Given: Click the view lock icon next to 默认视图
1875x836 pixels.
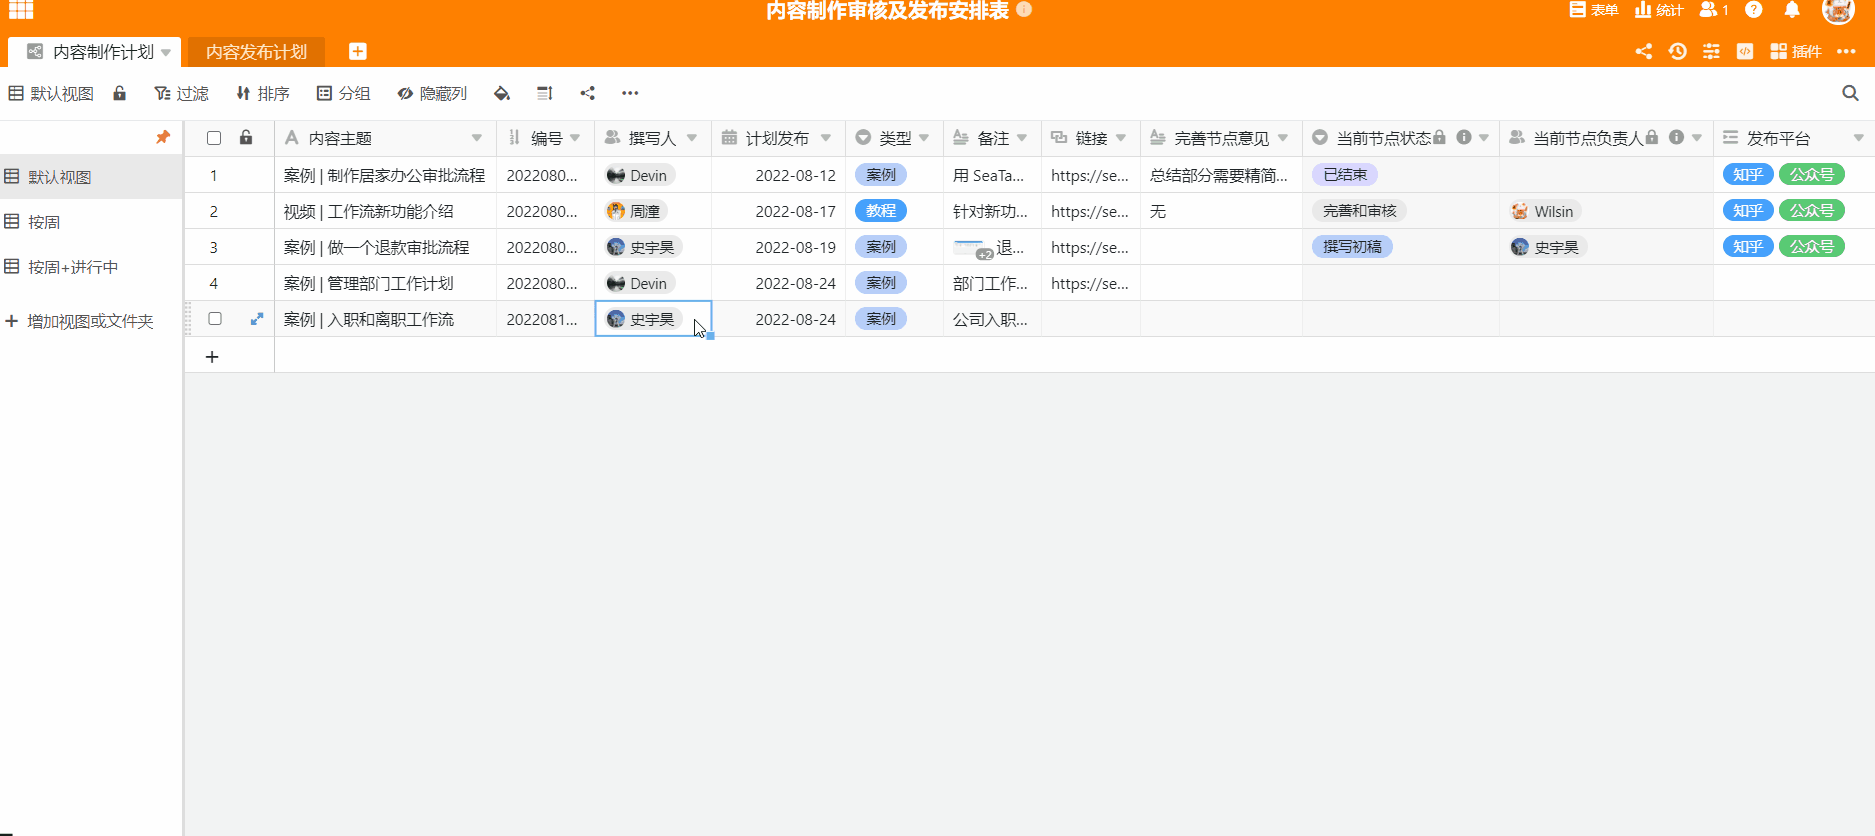Looking at the screenshot, I should (x=120, y=93).
